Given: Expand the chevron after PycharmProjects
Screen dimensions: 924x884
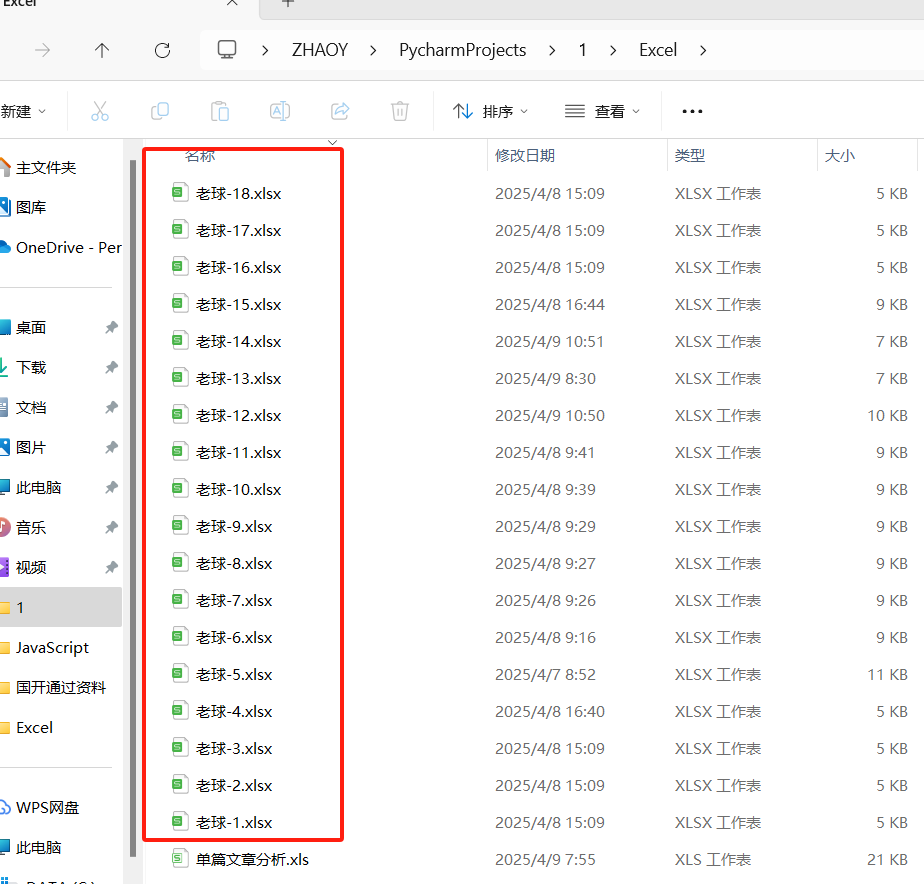Looking at the screenshot, I should 552,51.
